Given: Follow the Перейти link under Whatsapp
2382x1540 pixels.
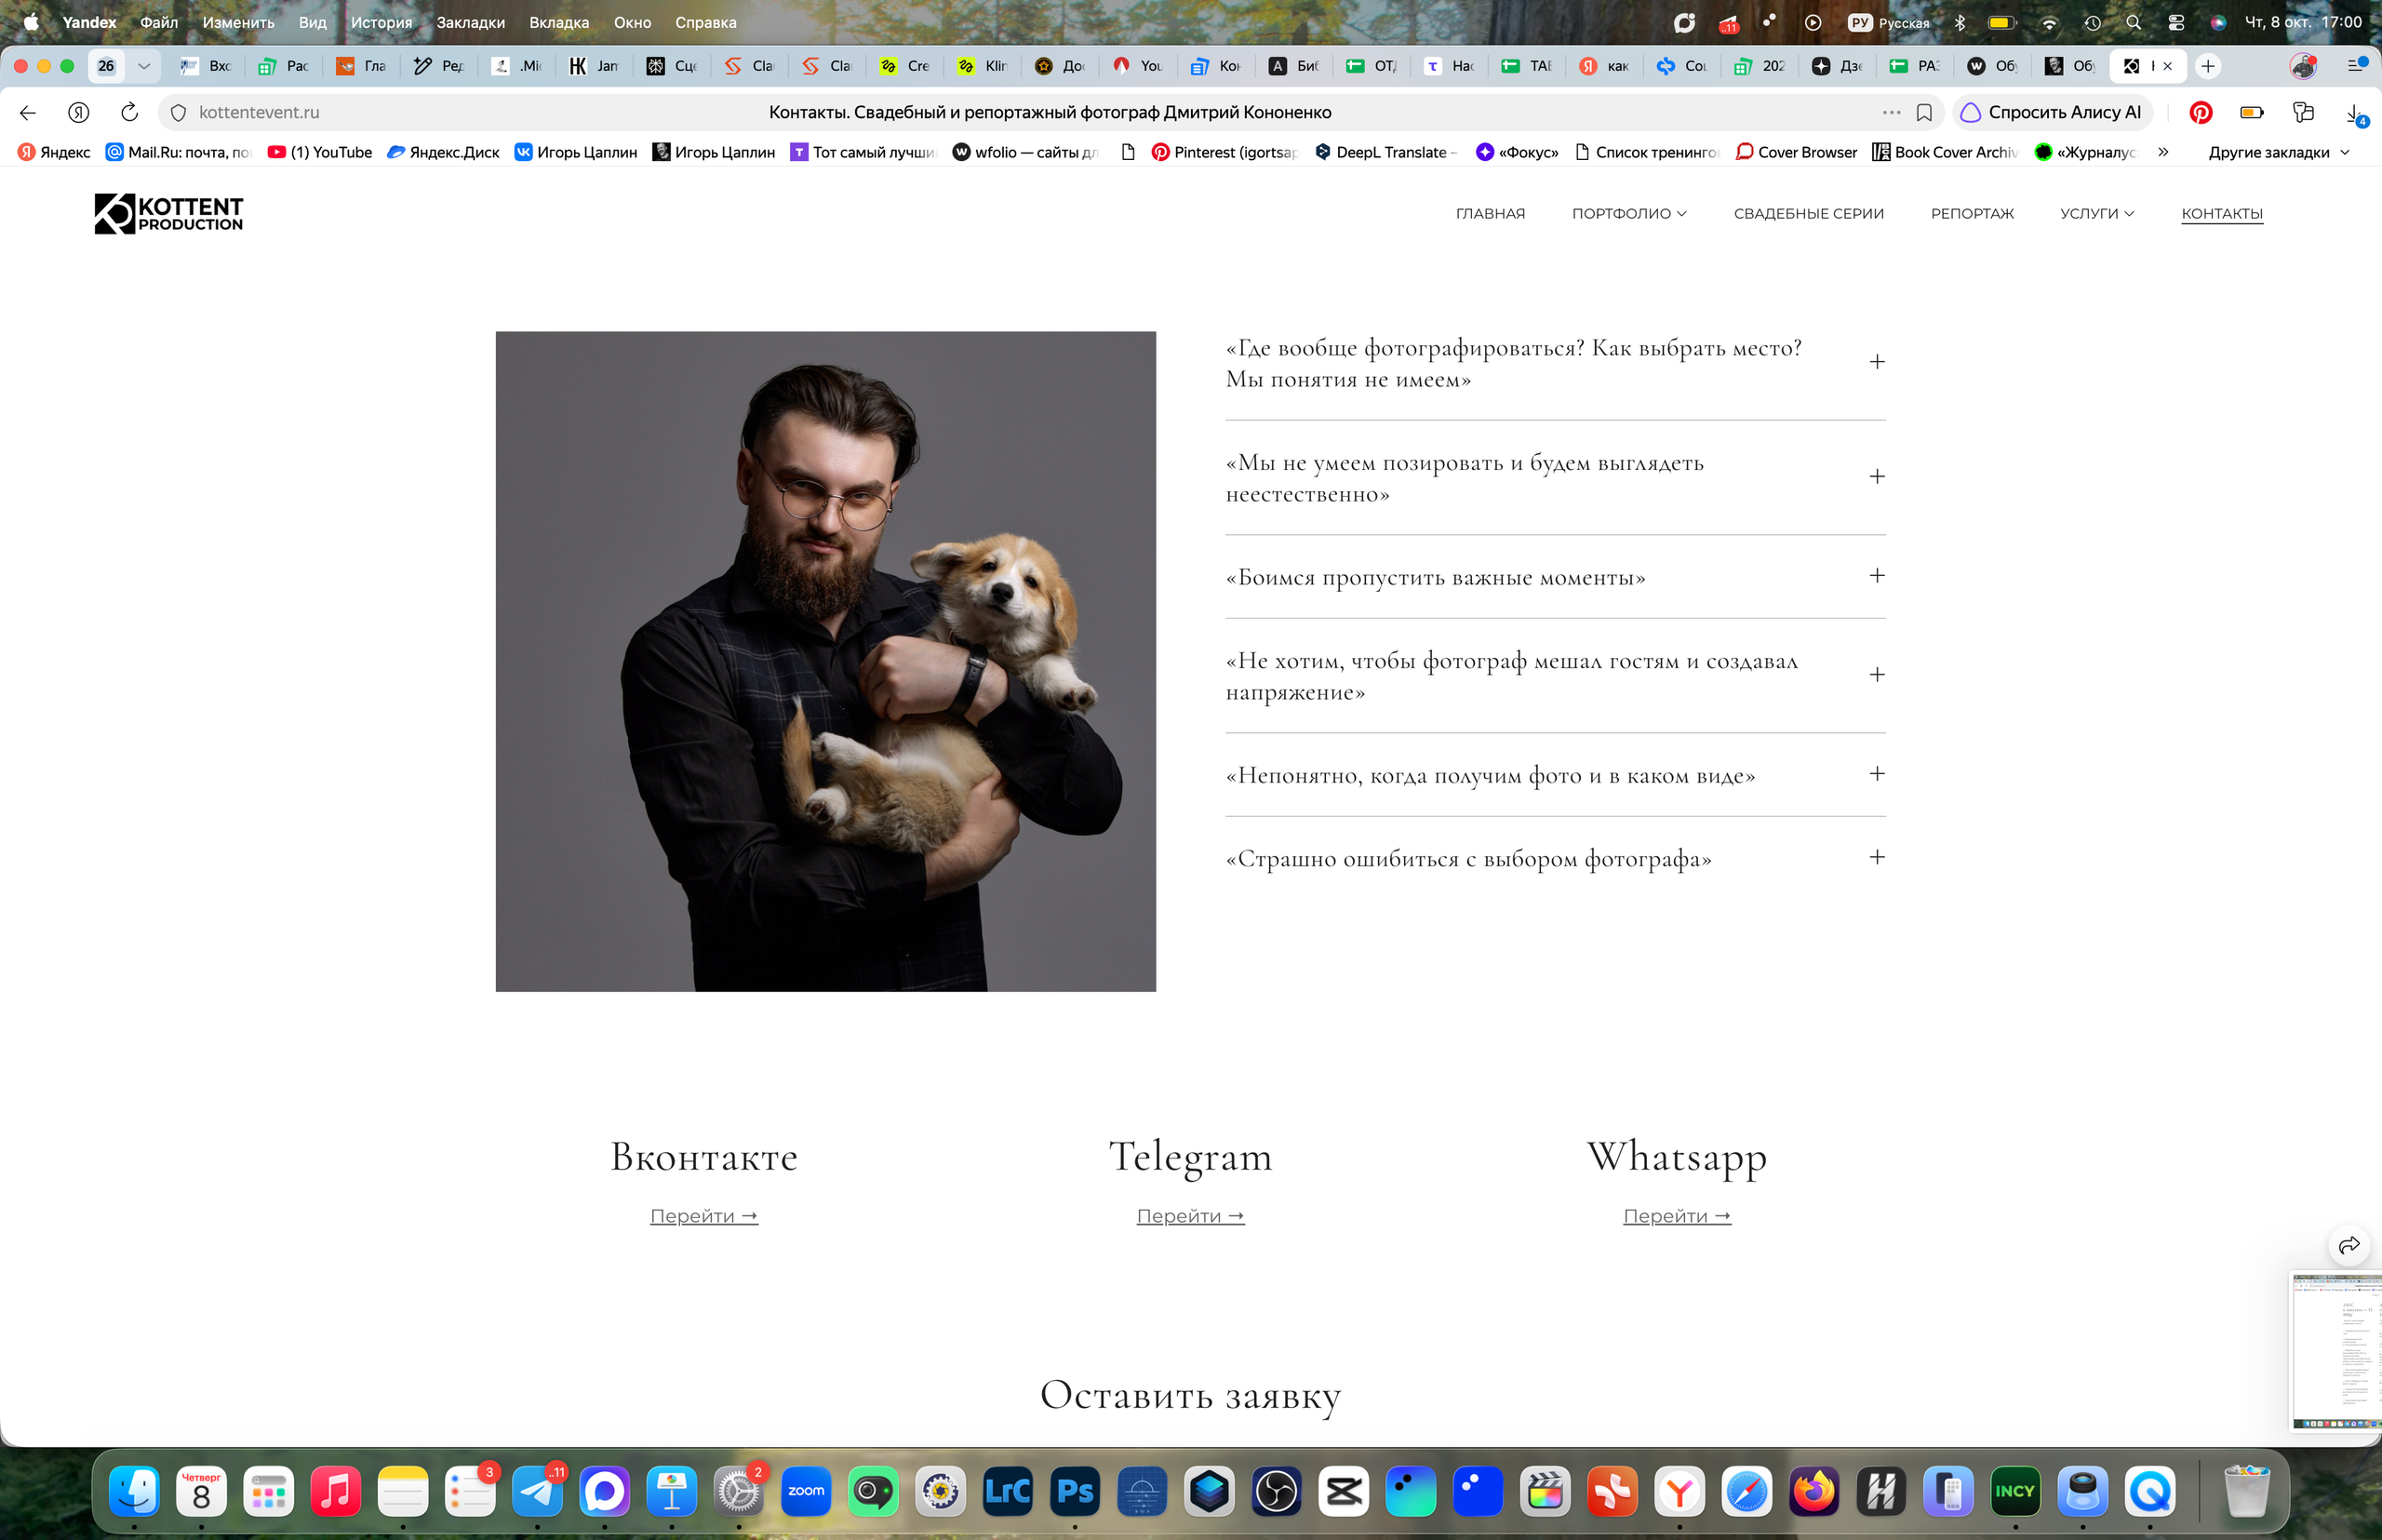Looking at the screenshot, I should (x=1677, y=1216).
